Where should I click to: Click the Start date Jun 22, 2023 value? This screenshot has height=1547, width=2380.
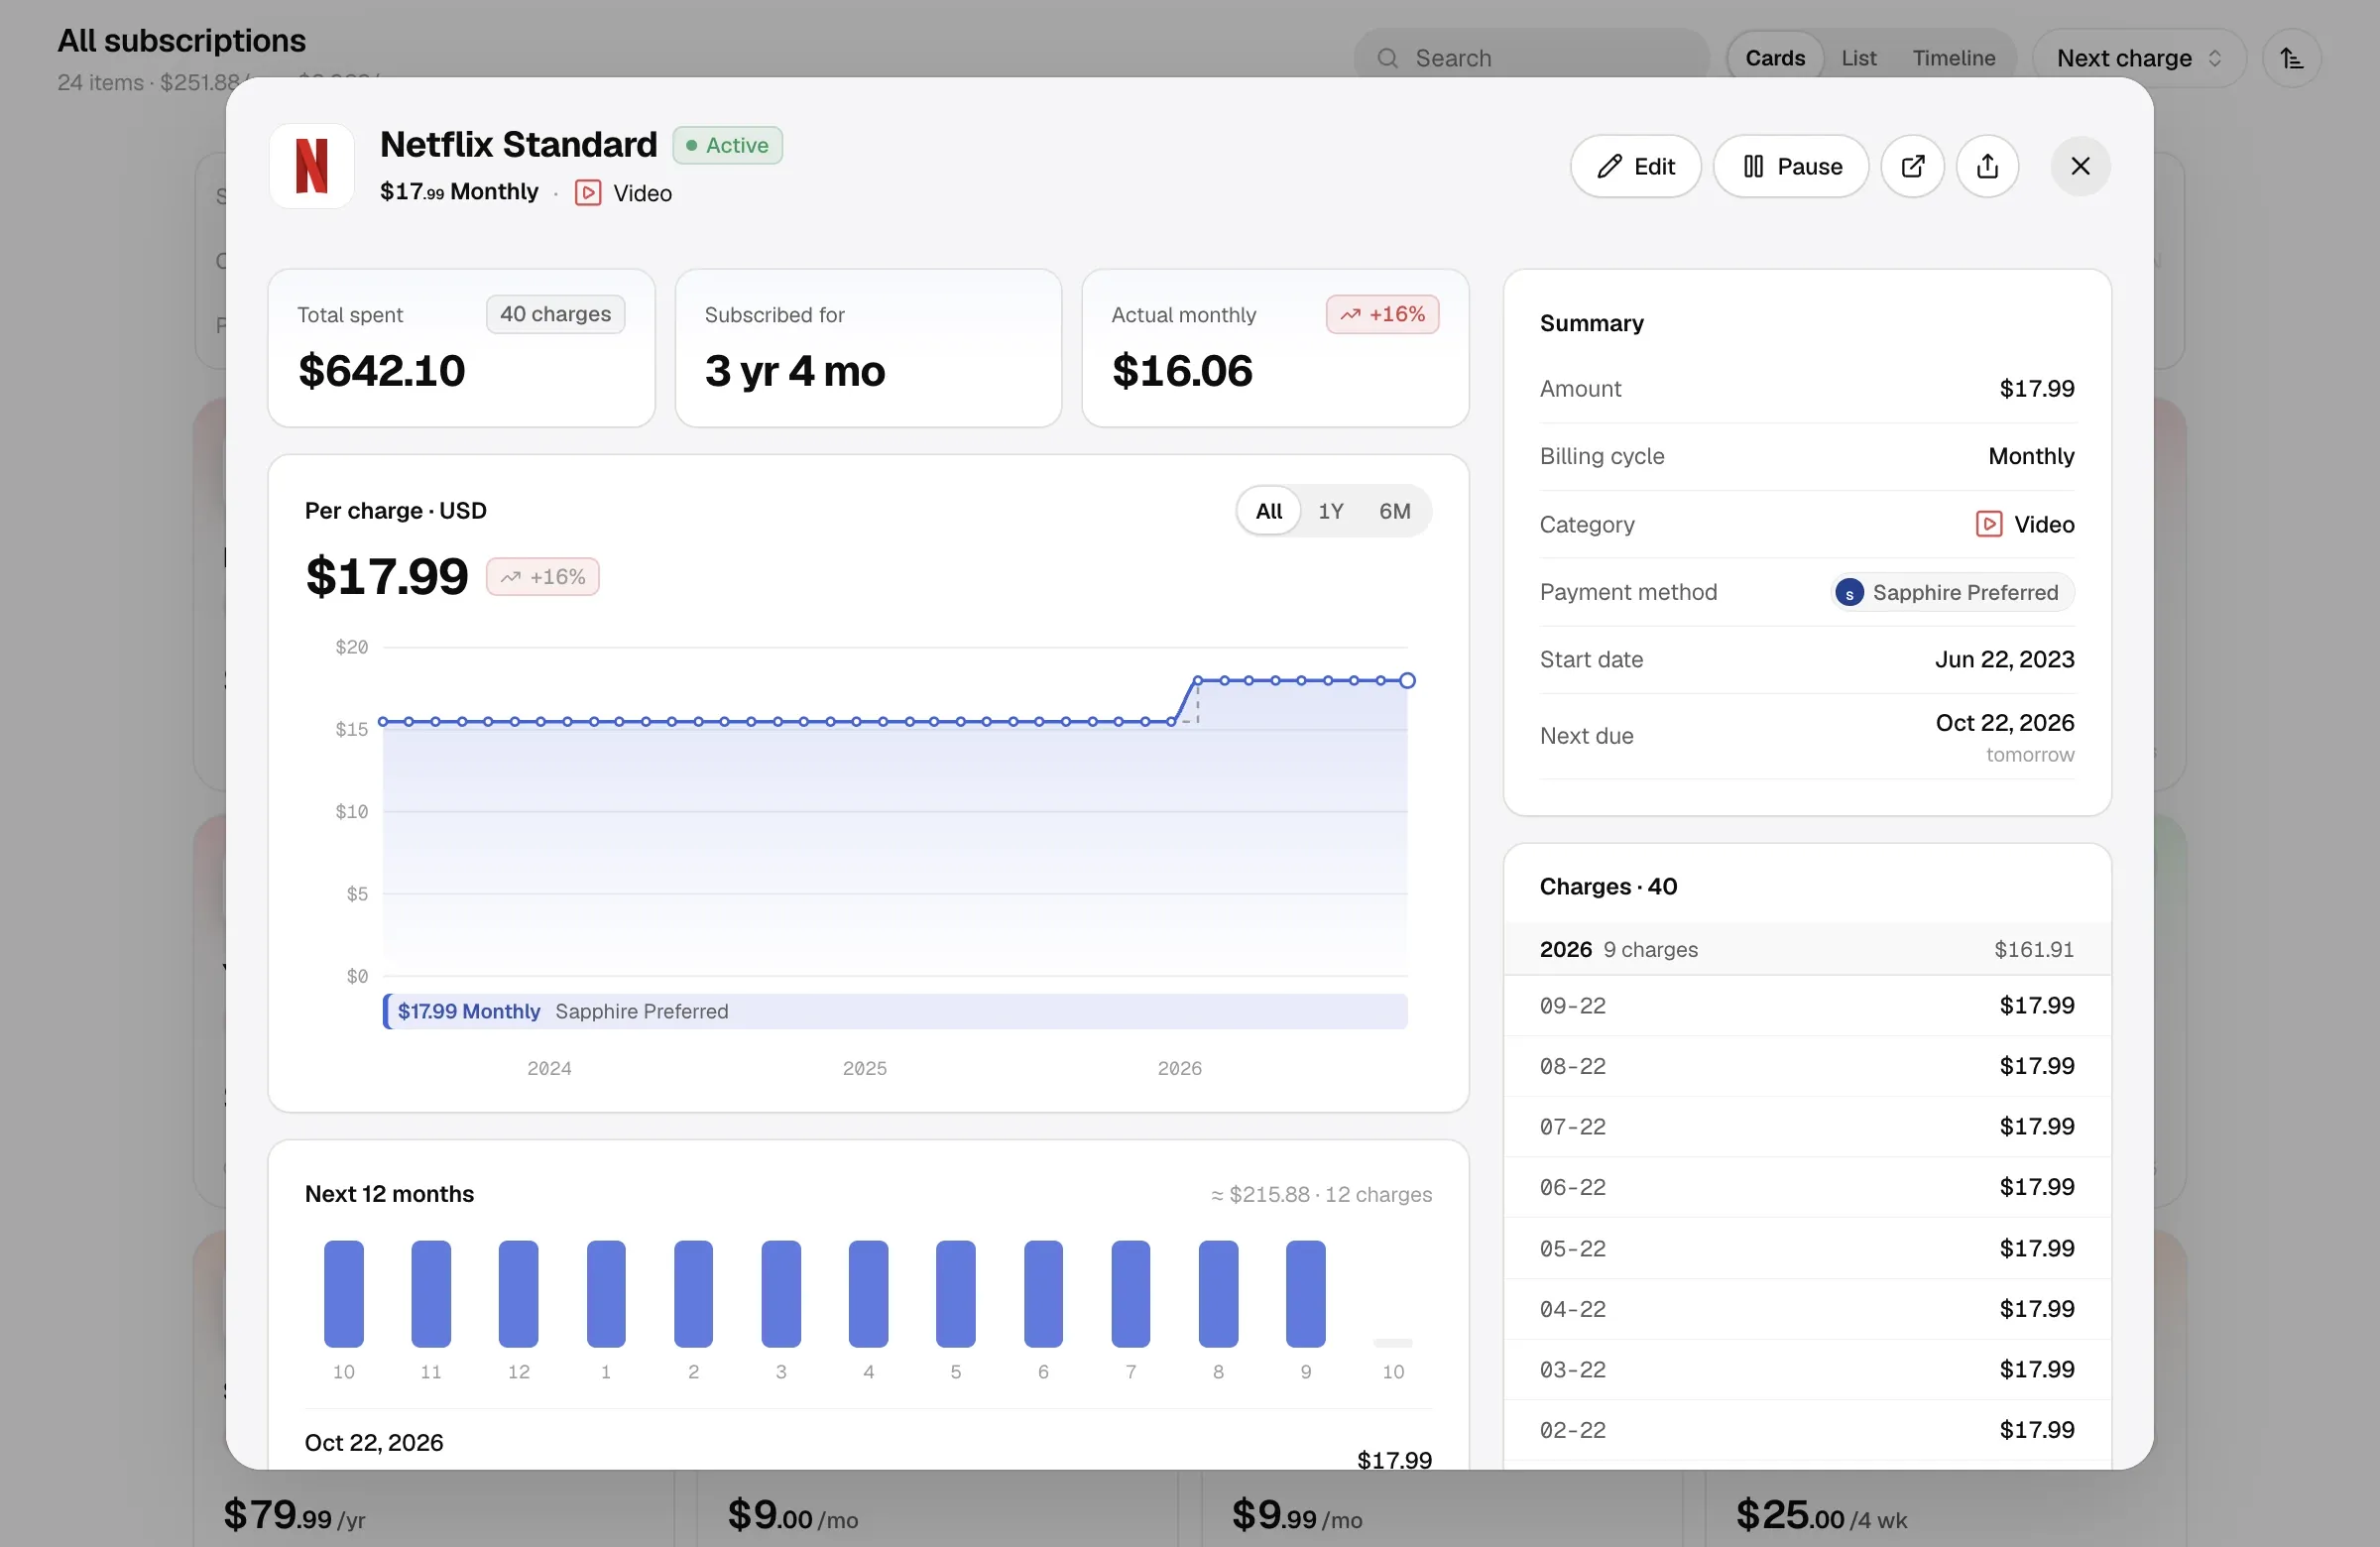coord(2004,660)
